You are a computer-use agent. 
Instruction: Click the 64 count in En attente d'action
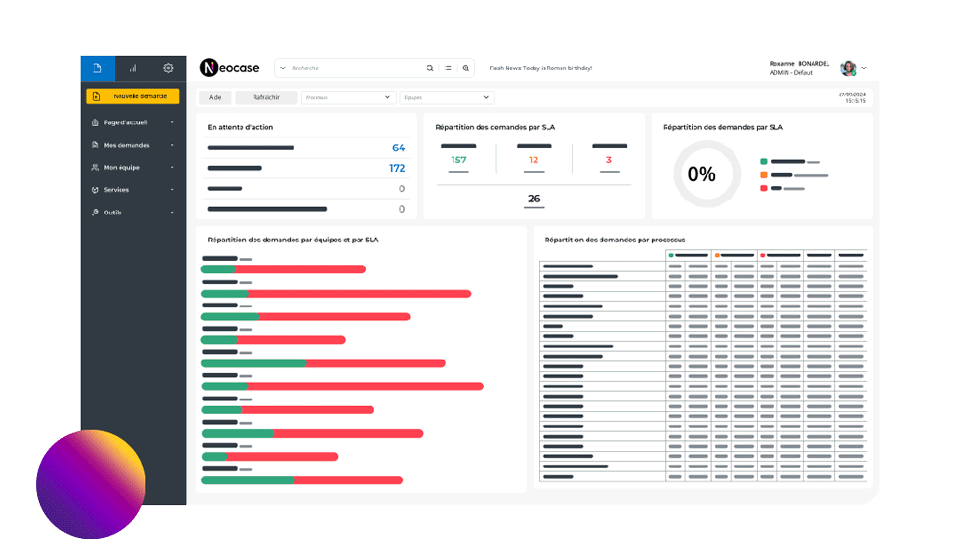(x=399, y=147)
